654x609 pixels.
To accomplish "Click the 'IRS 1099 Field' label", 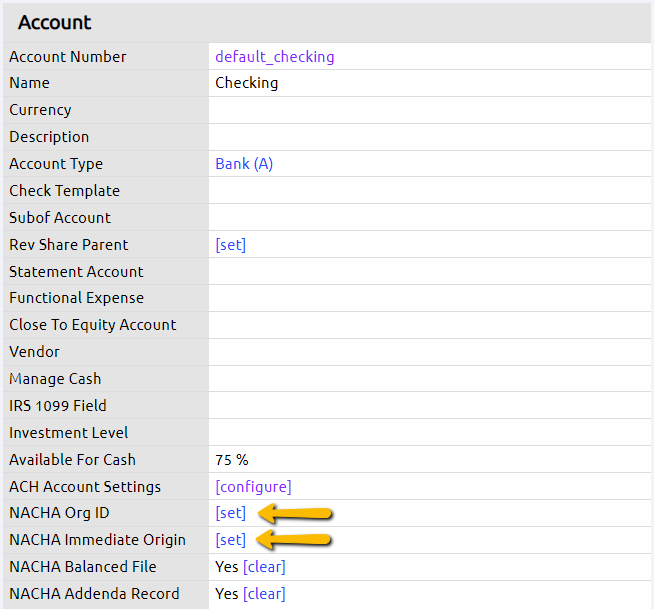I will (58, 406).
